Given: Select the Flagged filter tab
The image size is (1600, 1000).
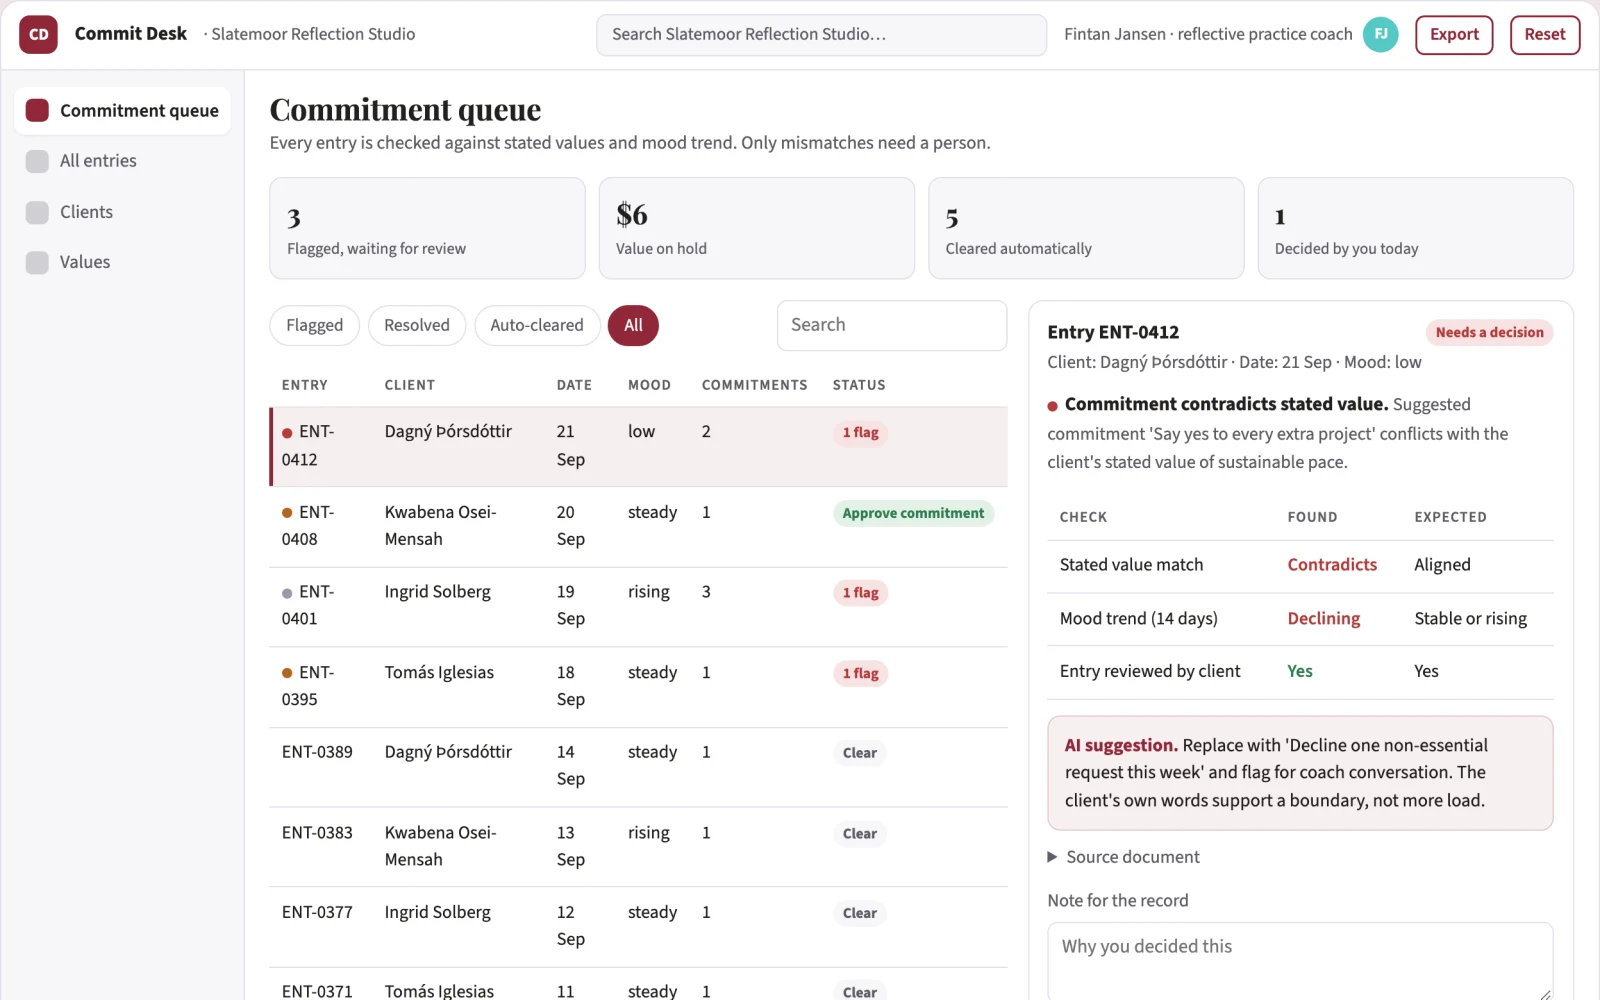Looking at the screenshot, I should [x=314, y=325].
